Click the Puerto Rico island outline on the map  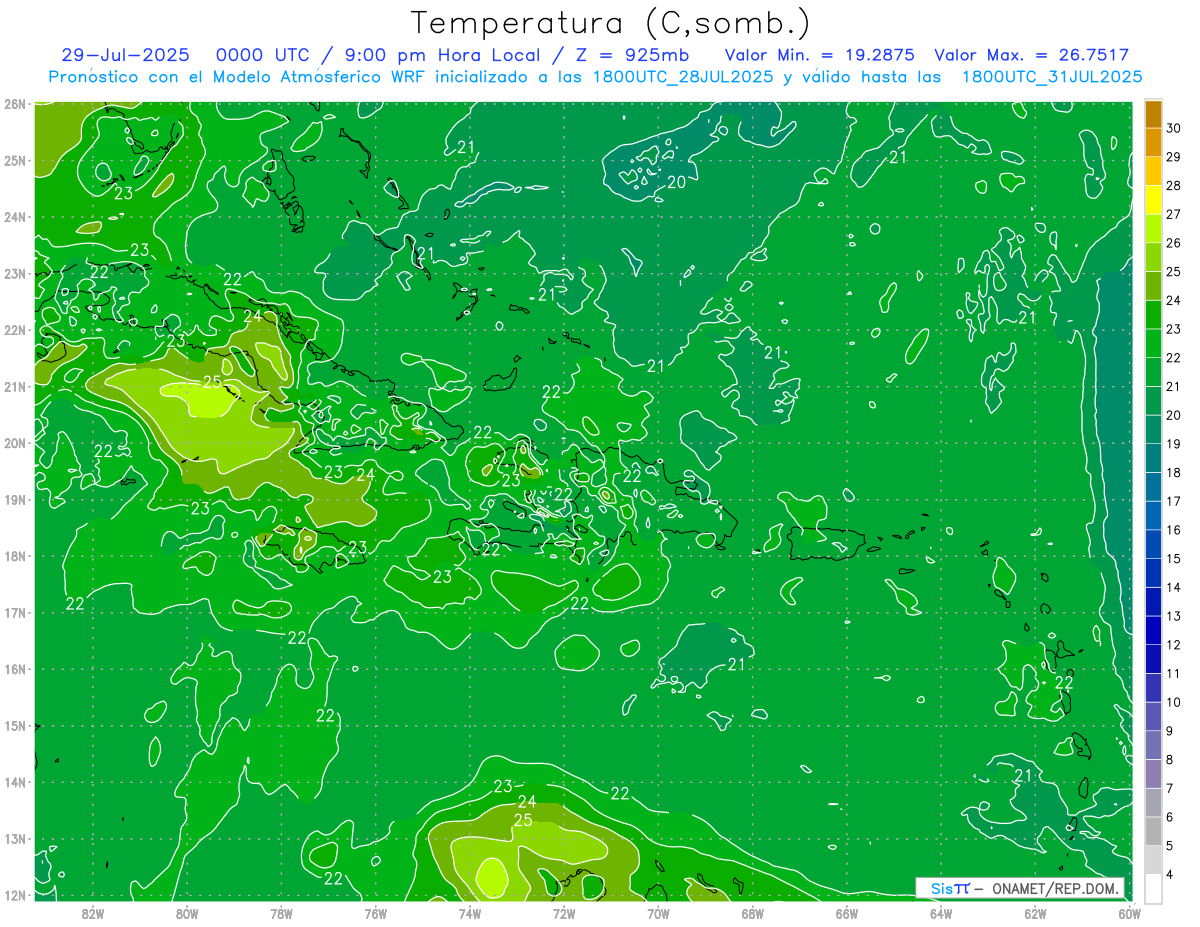(826, 544)
